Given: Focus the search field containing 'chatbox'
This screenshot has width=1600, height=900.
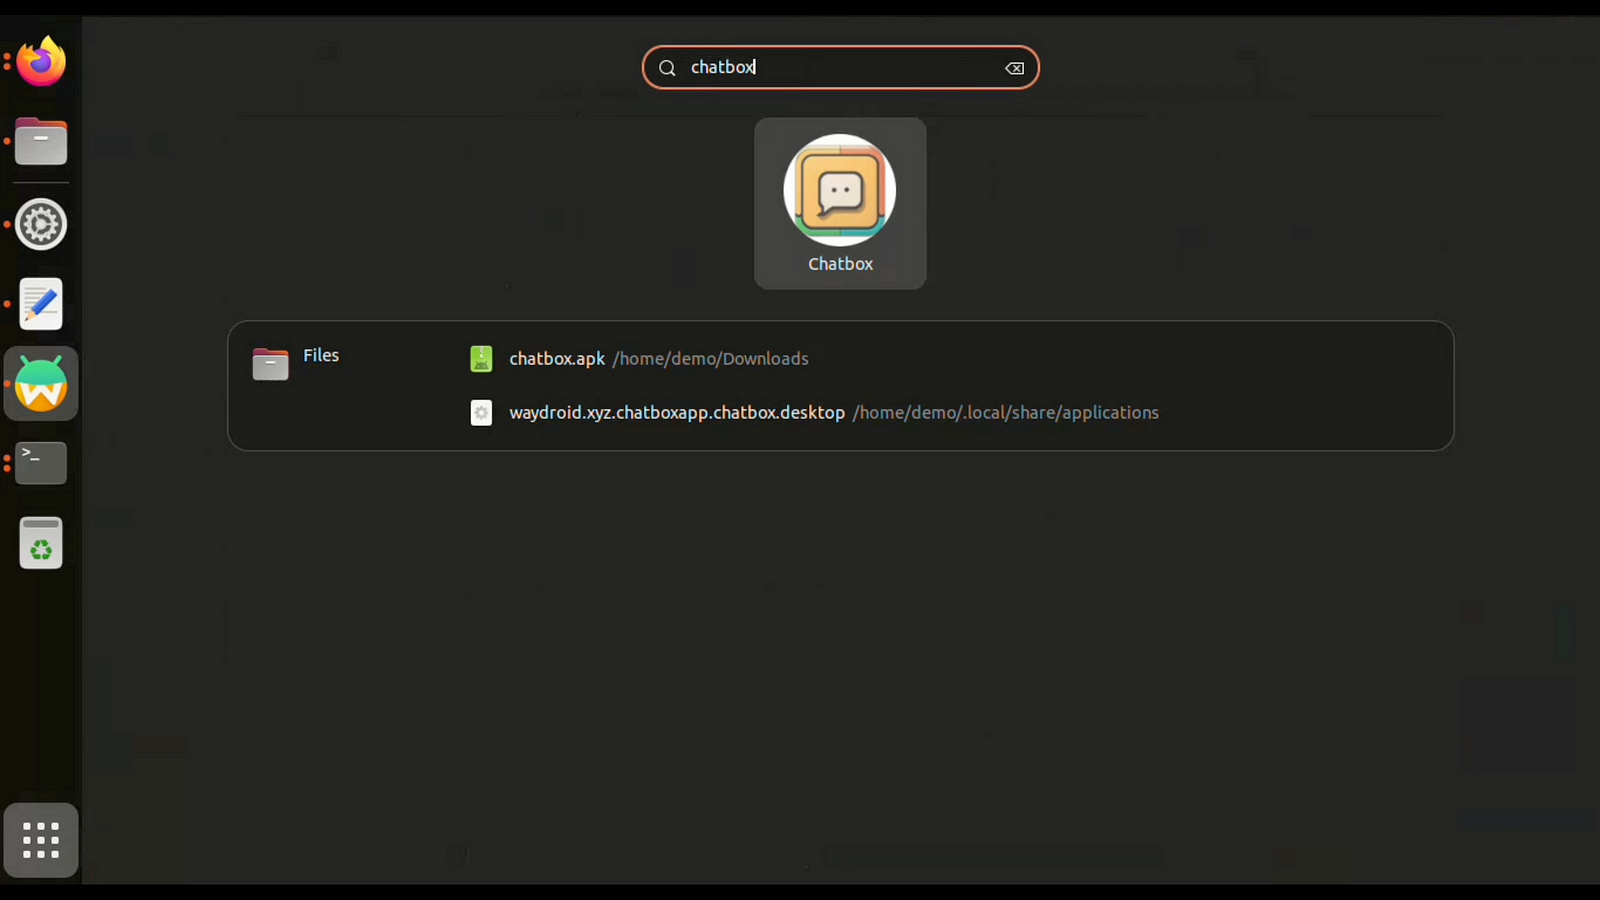Looking at the screenshot, I should (840, 68).
